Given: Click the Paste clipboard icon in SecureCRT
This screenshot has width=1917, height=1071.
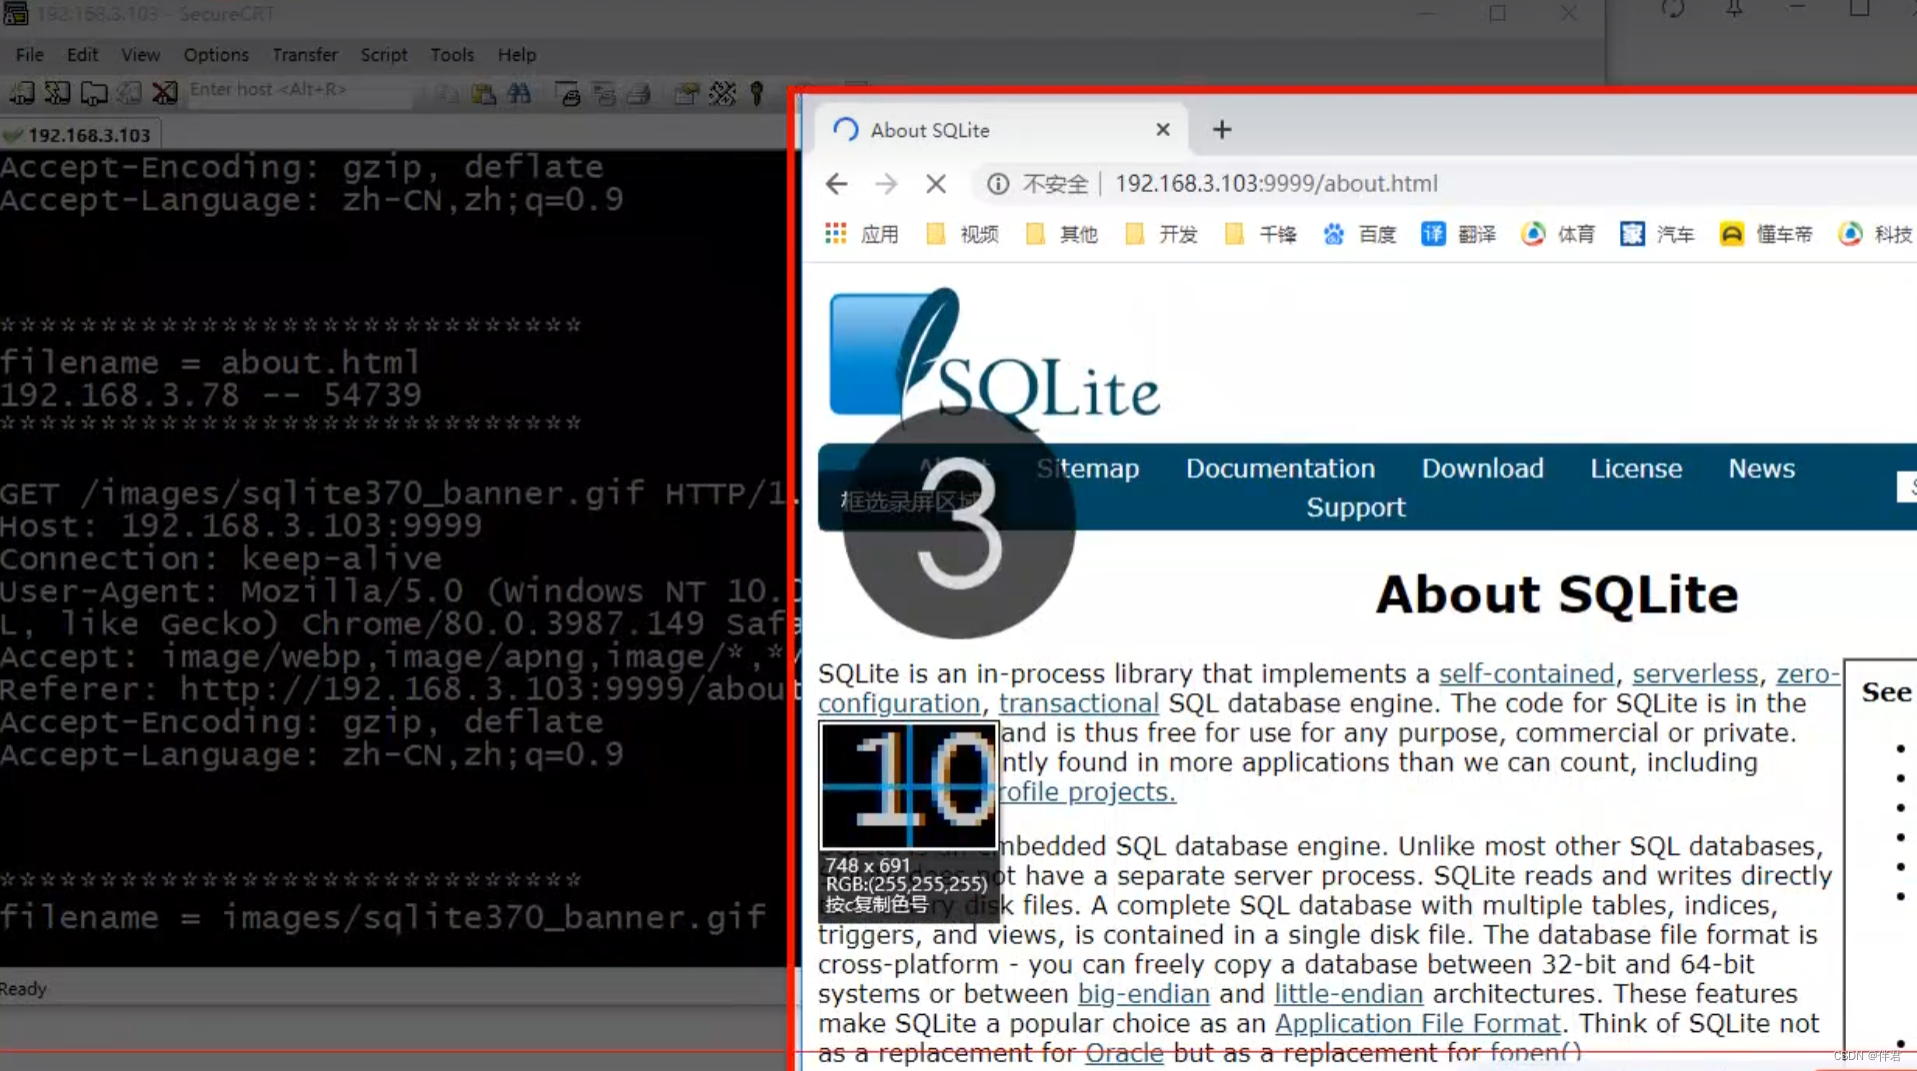Looking at the screenshot, I should tap(484, 94).
